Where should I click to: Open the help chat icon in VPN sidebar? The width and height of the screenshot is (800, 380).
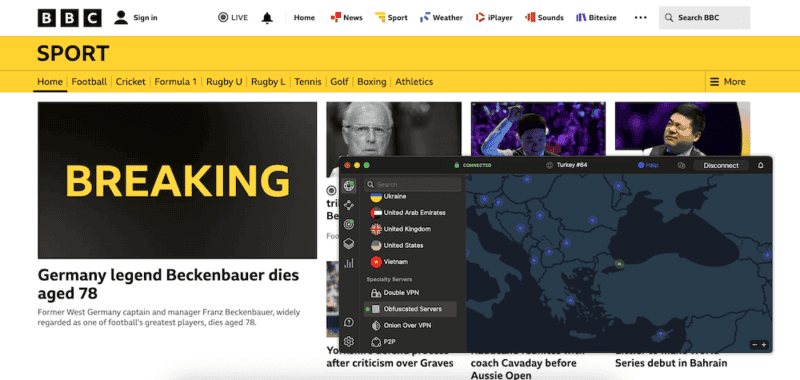coord(349,322)
